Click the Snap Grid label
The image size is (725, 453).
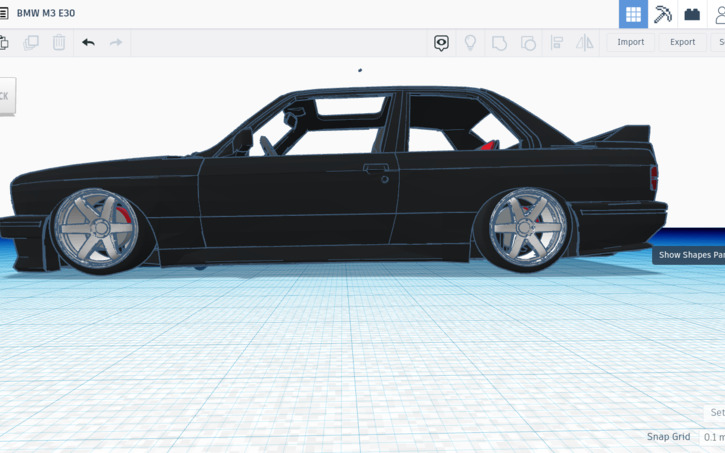click(668, 437)
